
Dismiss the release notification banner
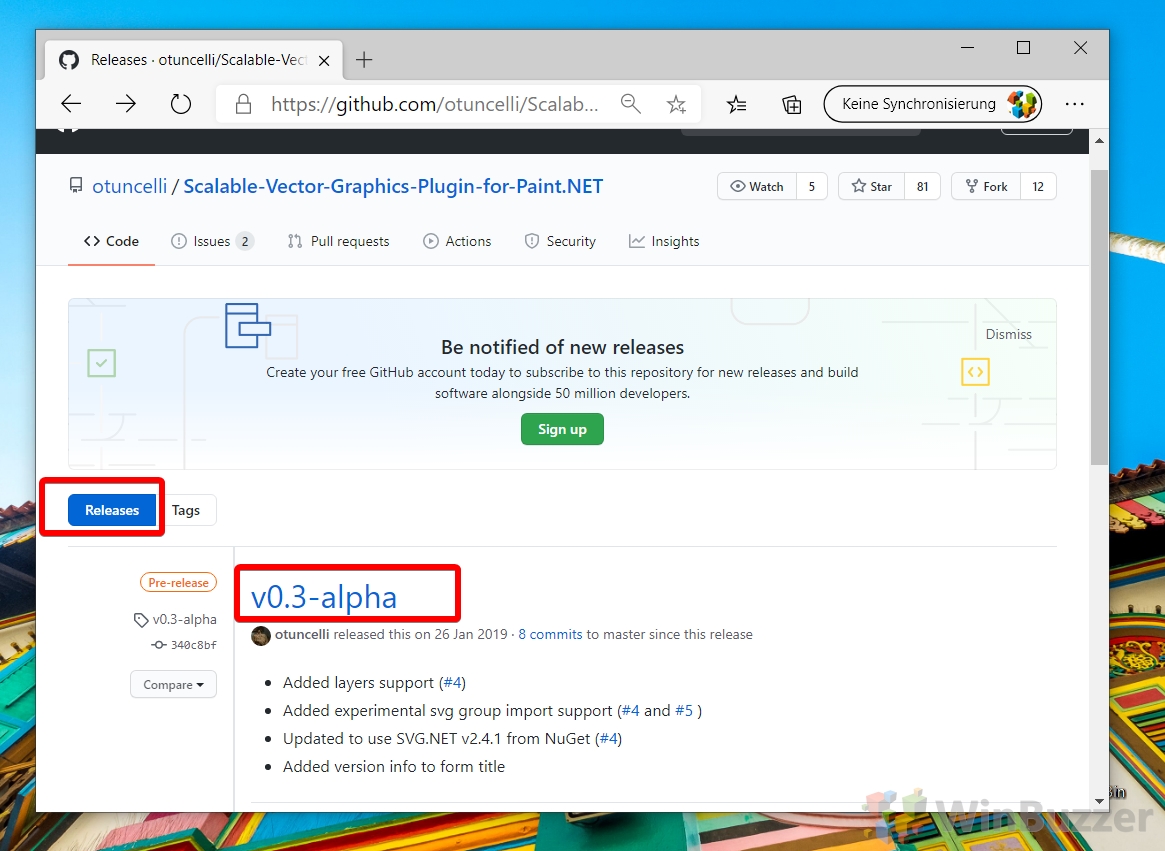(1008, 334)
